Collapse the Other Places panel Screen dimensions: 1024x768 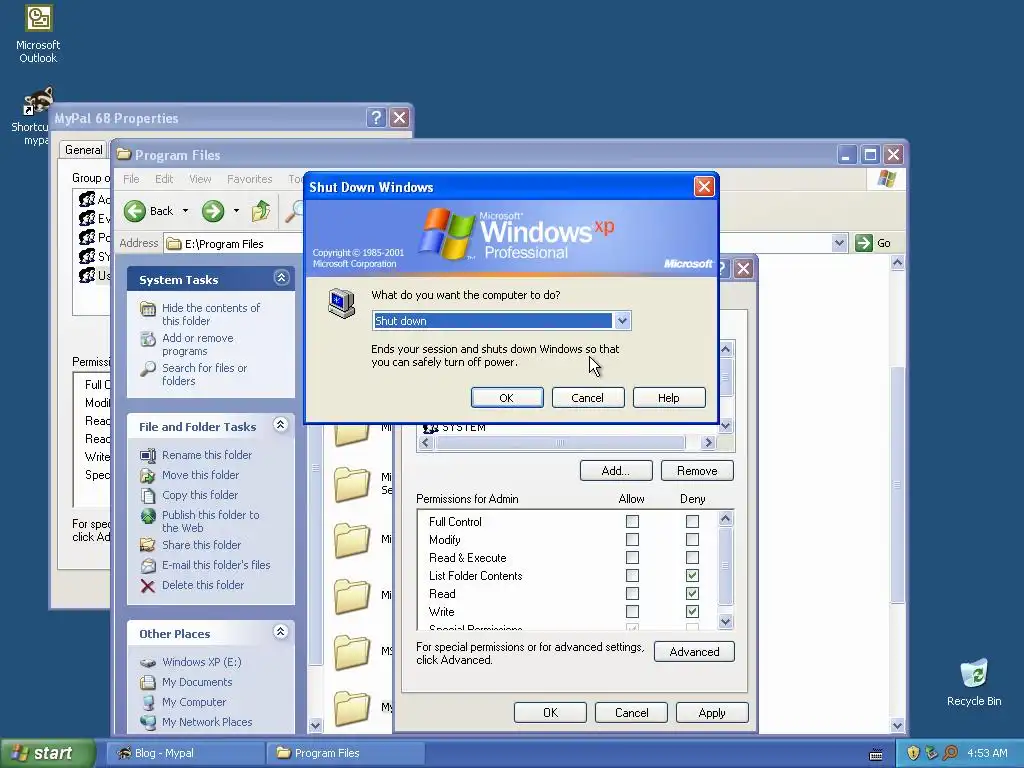click(281, 632)
